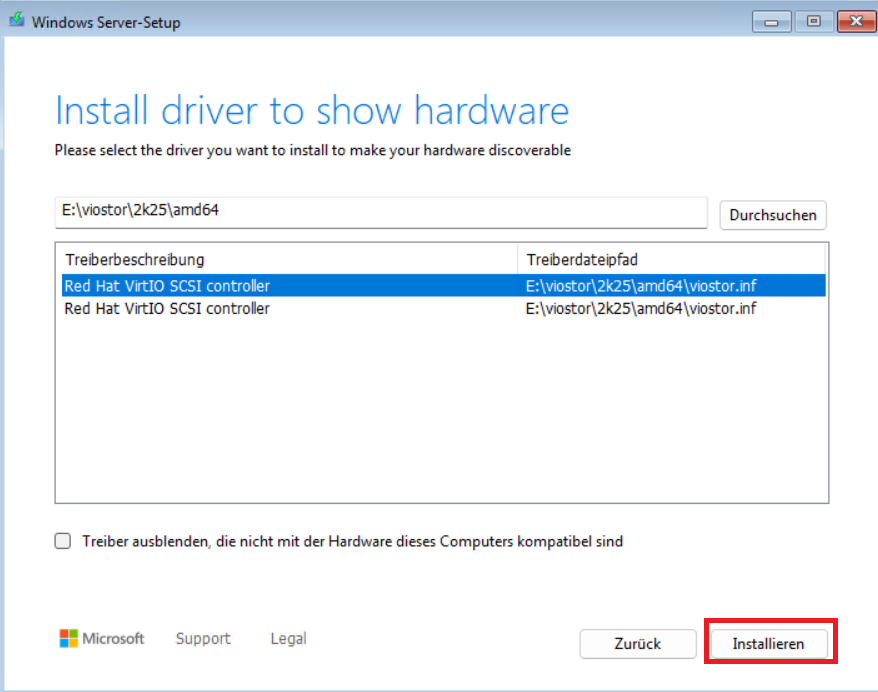This screenshot has width=878, height=692.
Task: Enable the hide incompatible drivers checkbox
Action: (x=63, y=541)
